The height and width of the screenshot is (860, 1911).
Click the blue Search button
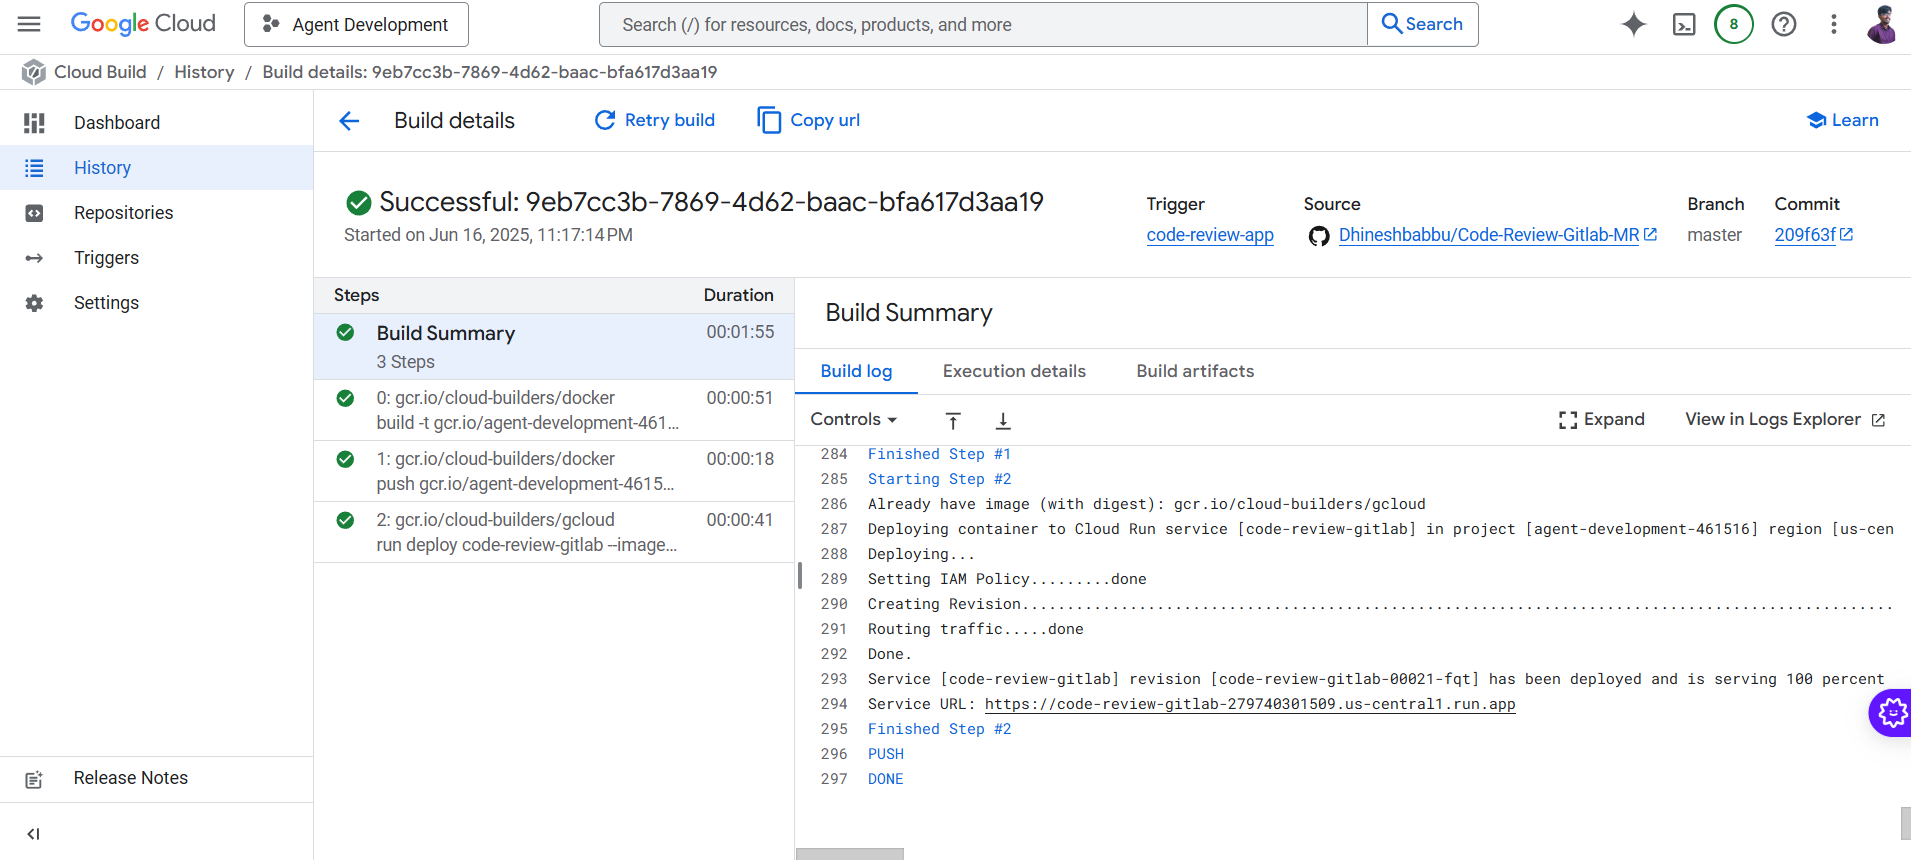coord(1422,24)
